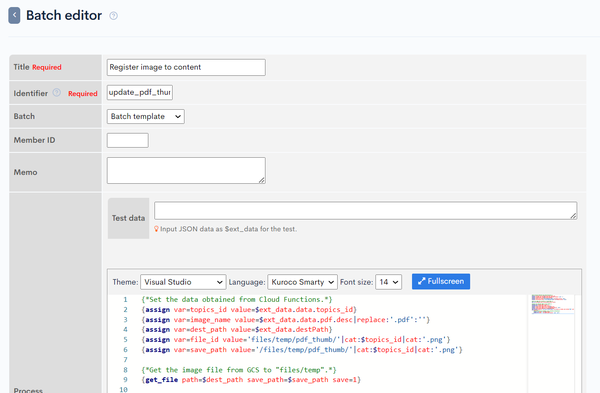Click the 'Input JSON data as $ext_data' hint text
This screenshot has width=600, height=393.
click(228, 229)
